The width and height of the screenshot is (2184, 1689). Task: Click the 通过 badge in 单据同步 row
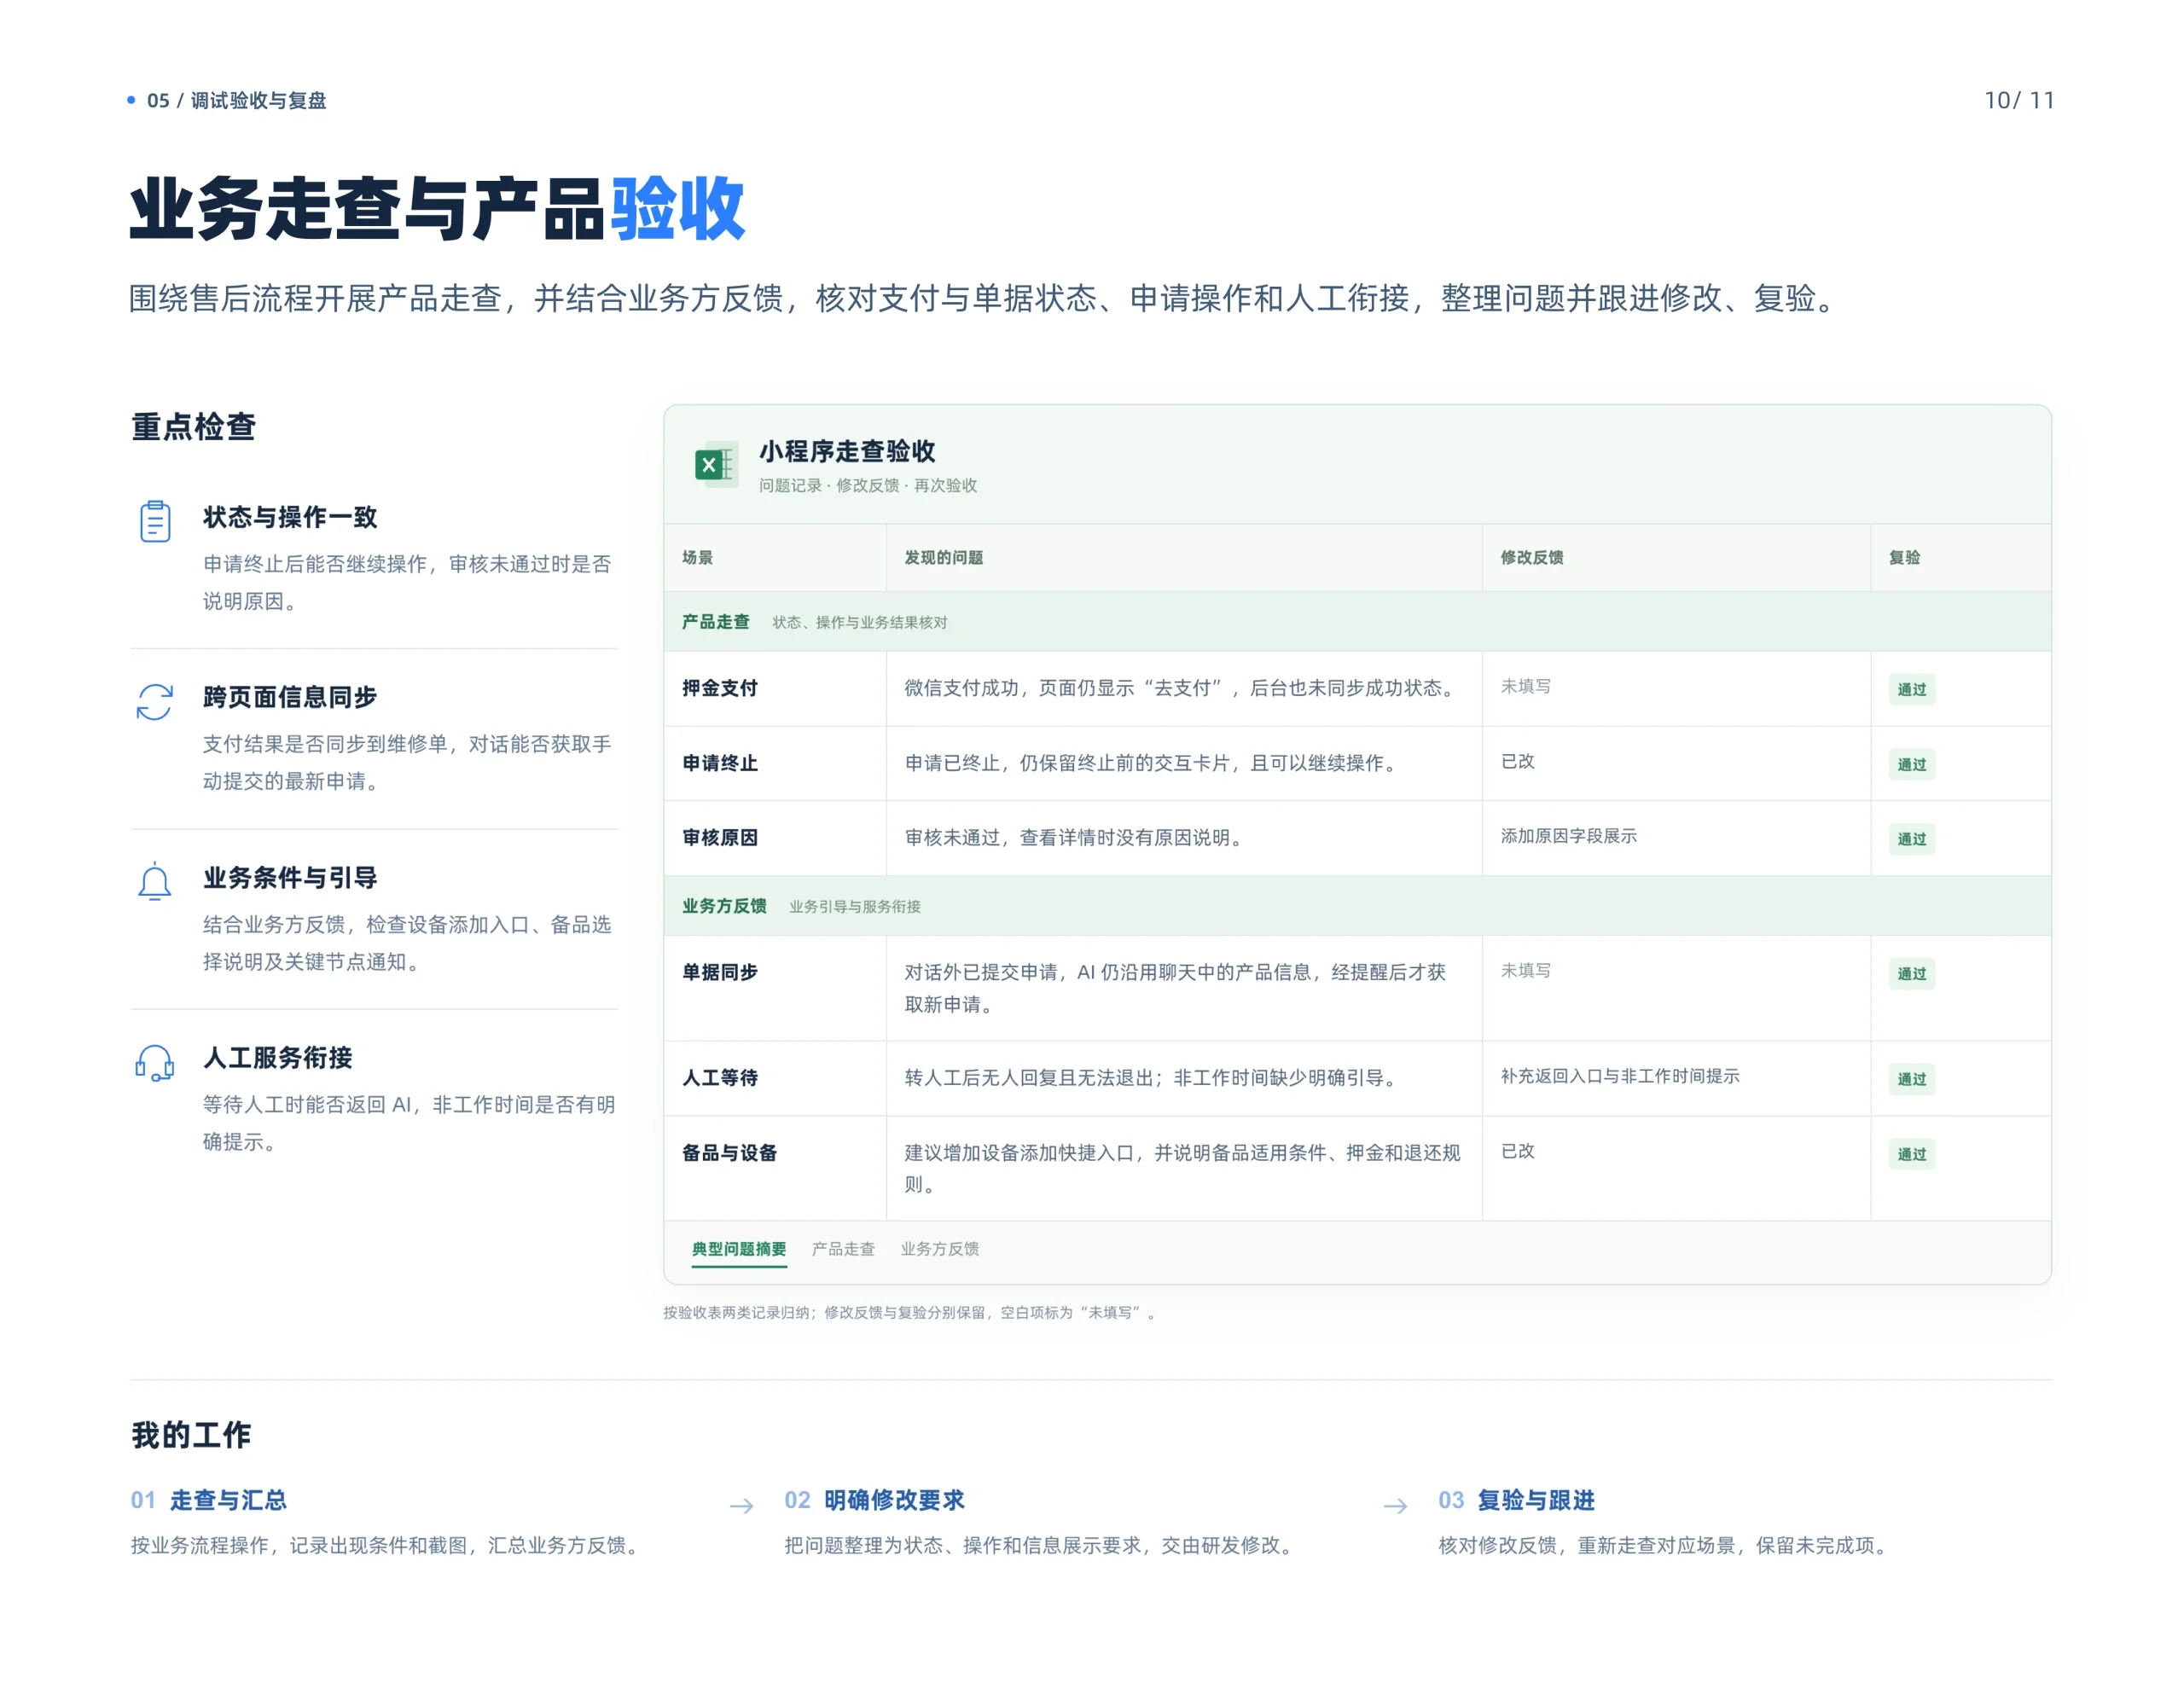tap(1912, 973)
